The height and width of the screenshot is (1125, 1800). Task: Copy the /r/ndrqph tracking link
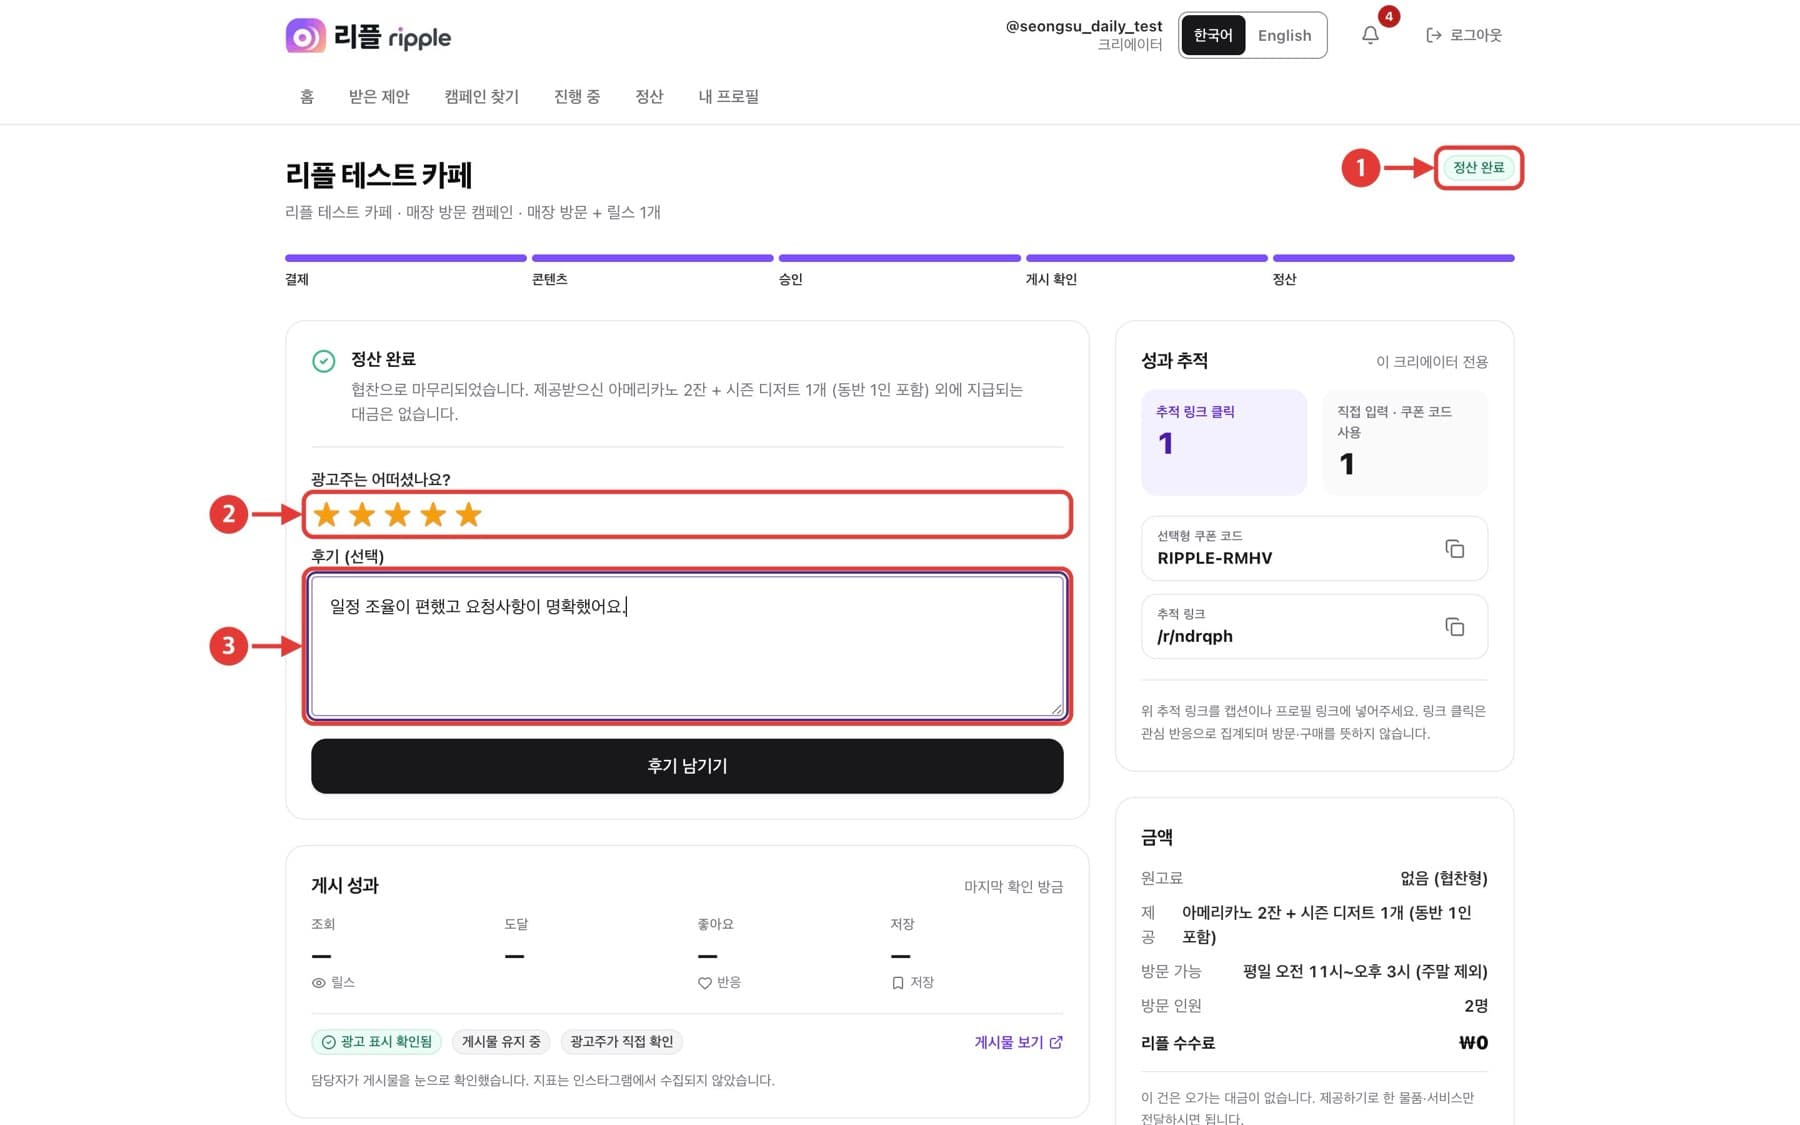1454,626
